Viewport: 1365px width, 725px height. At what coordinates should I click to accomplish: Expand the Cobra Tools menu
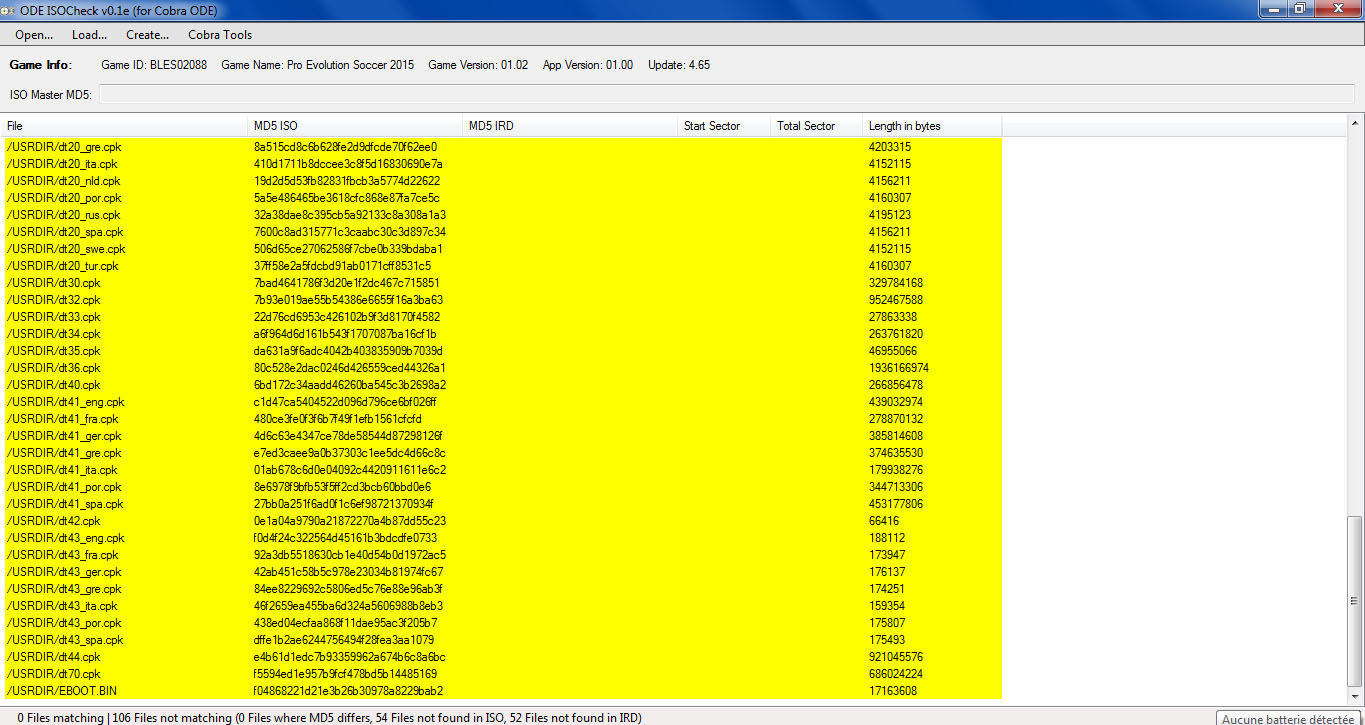coord(220,35)
